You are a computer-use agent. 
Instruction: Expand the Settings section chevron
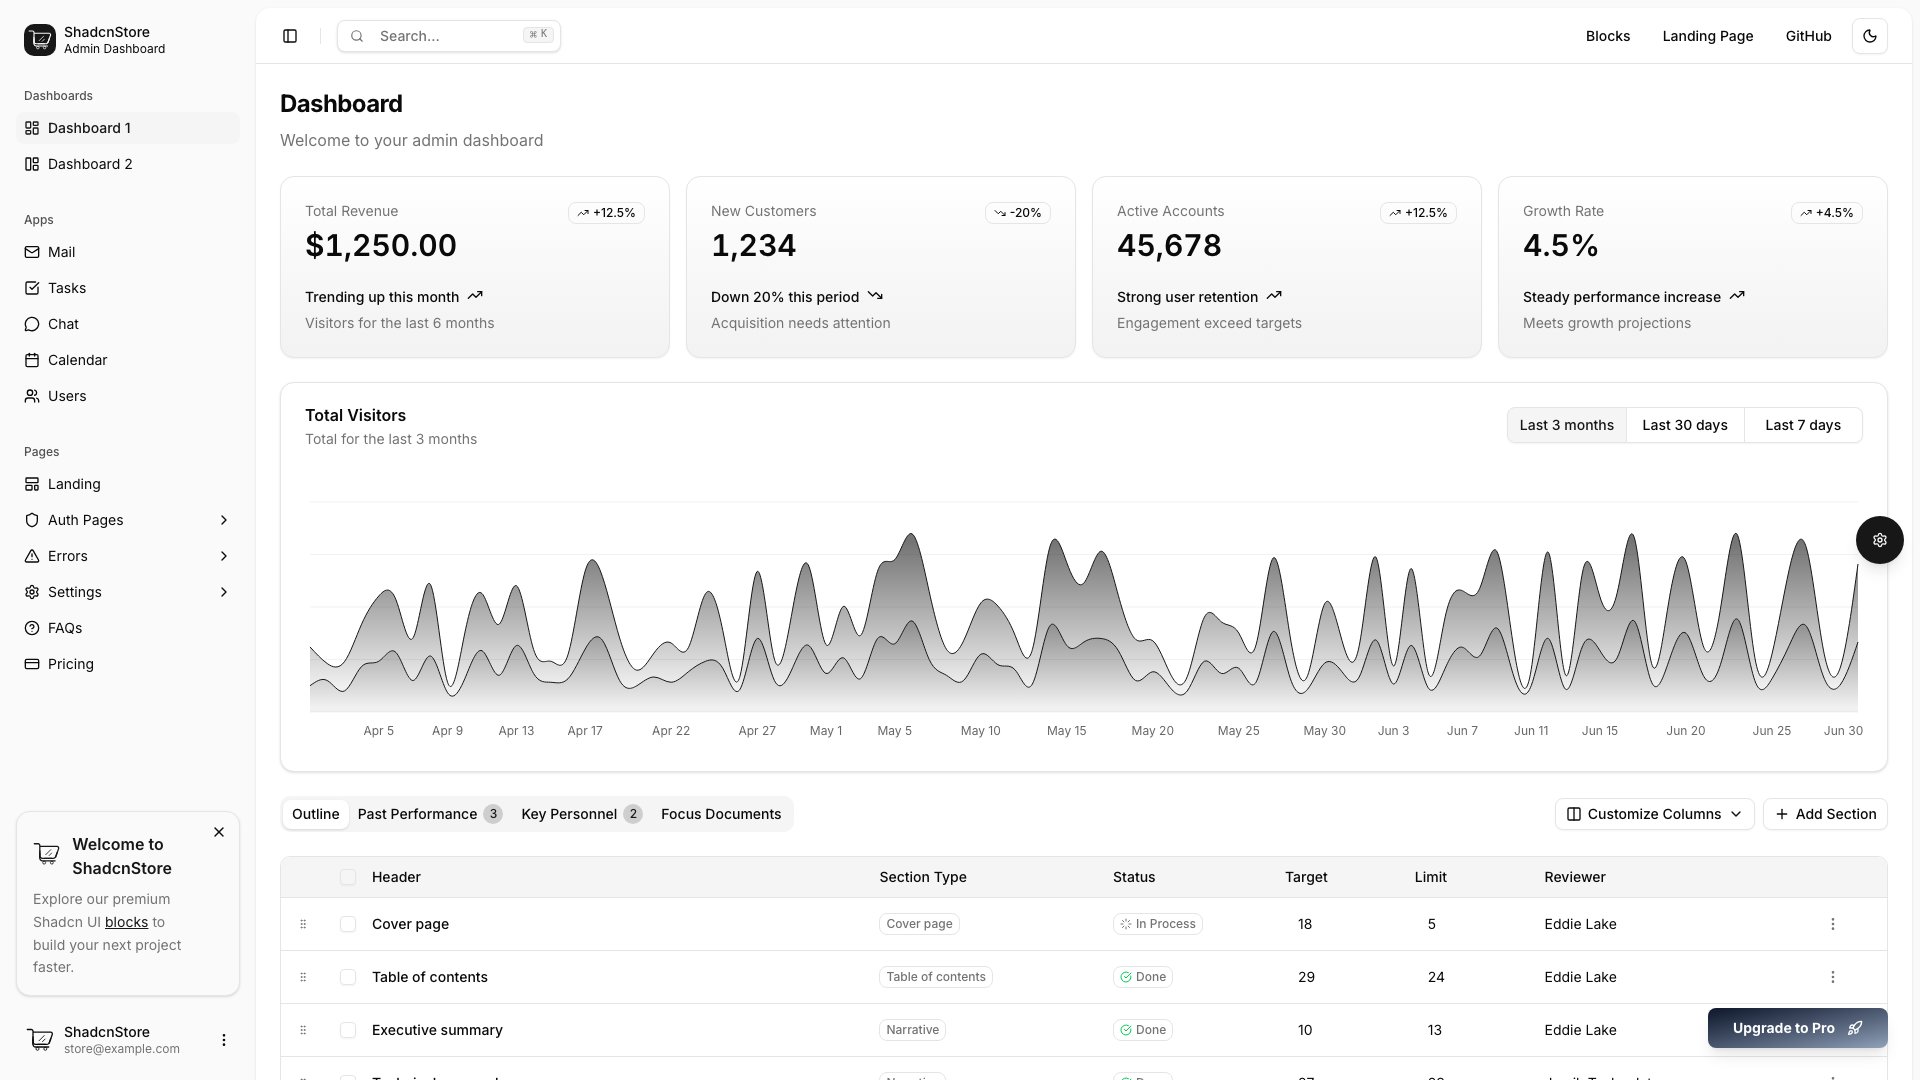coord(223,592)
